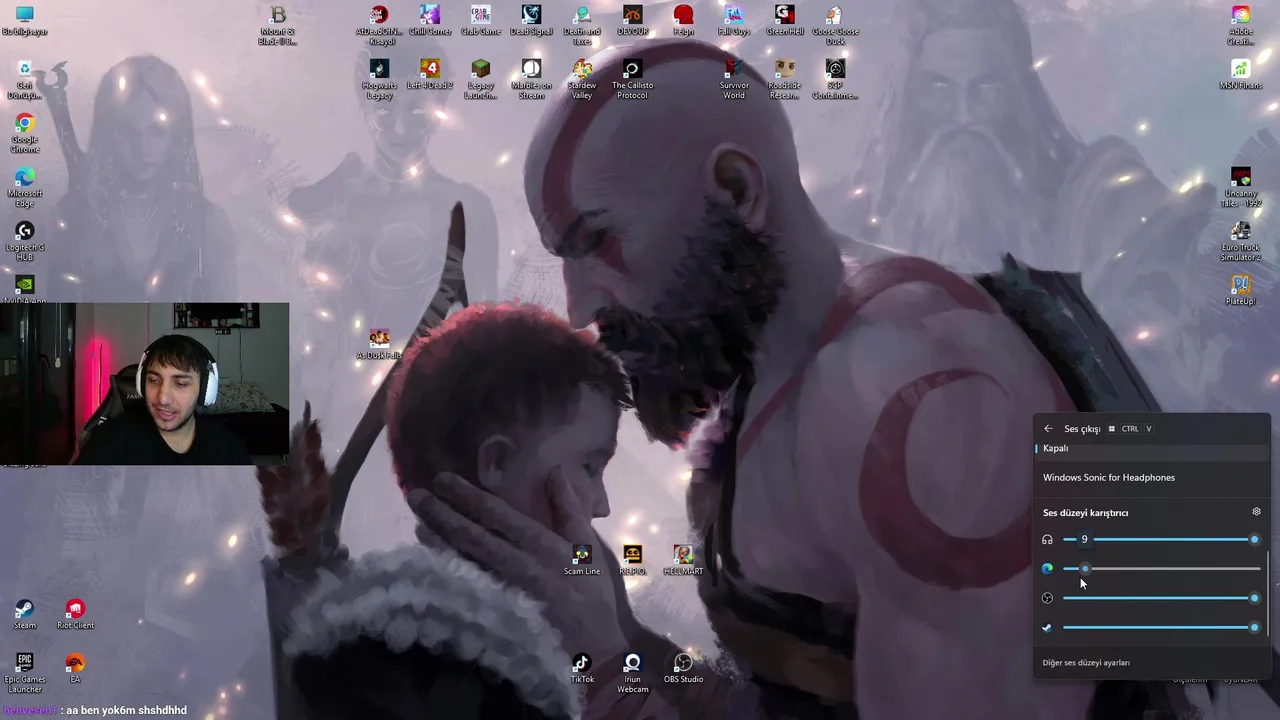Image resolution: width=1280 pixels, height=720 pixels.
Task: Select the Crab Game desktop icon
Action: point(481,20)
